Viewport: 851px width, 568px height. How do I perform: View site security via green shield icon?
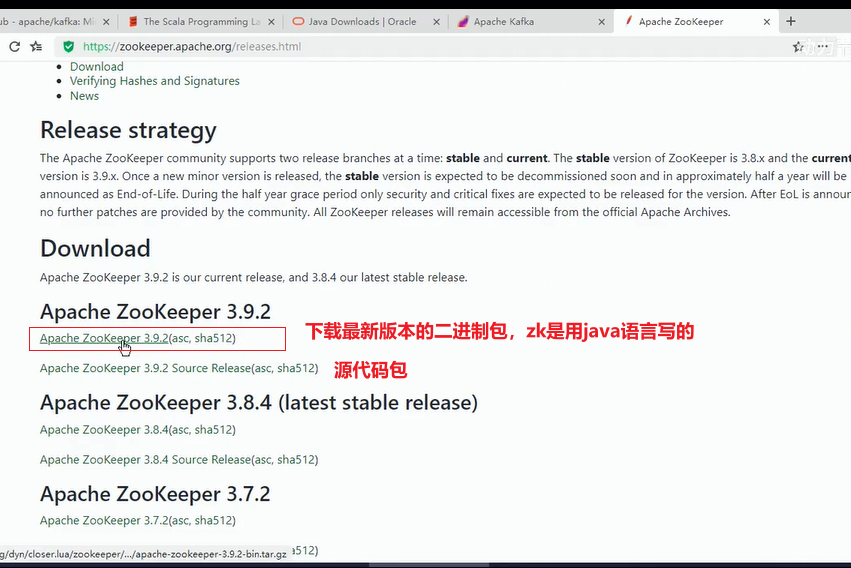coord(68,47)
